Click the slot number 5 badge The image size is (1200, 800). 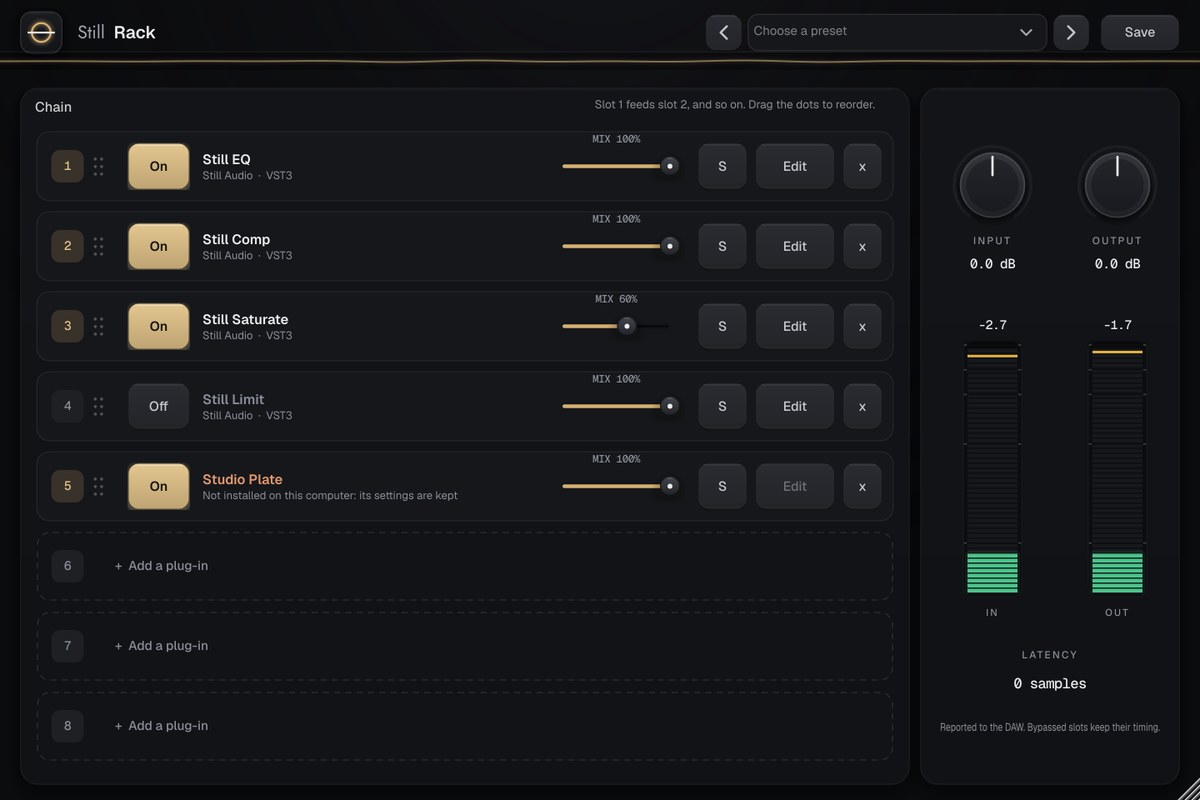pos(67,486)
